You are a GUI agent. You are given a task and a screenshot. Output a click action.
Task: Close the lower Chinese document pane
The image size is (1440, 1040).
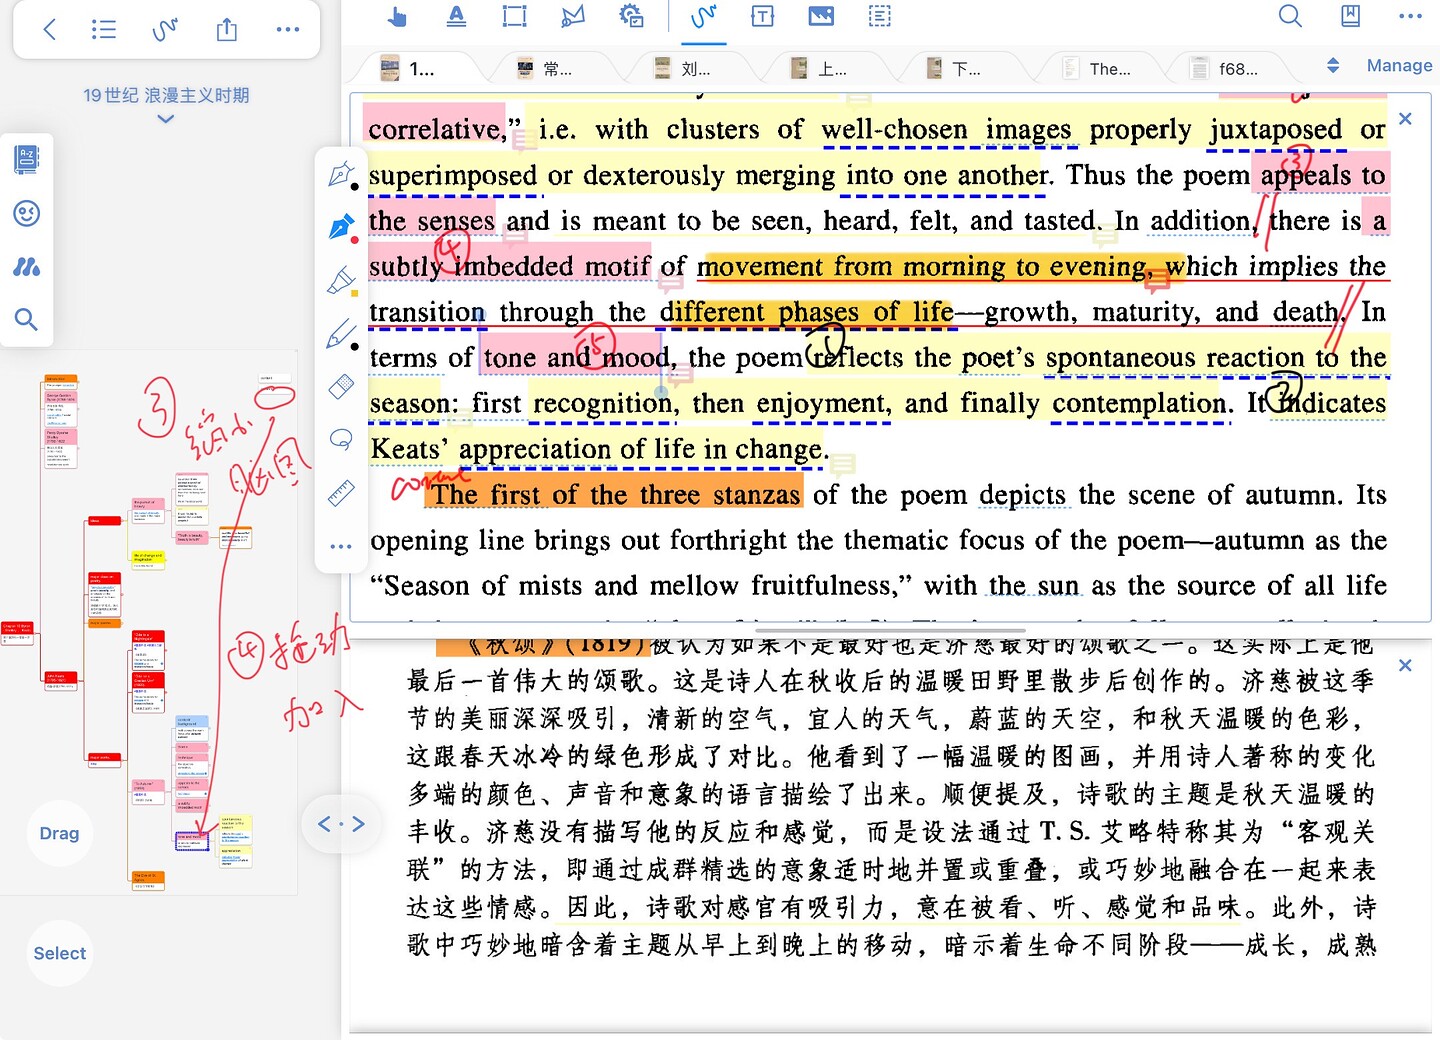point(1405,665)
